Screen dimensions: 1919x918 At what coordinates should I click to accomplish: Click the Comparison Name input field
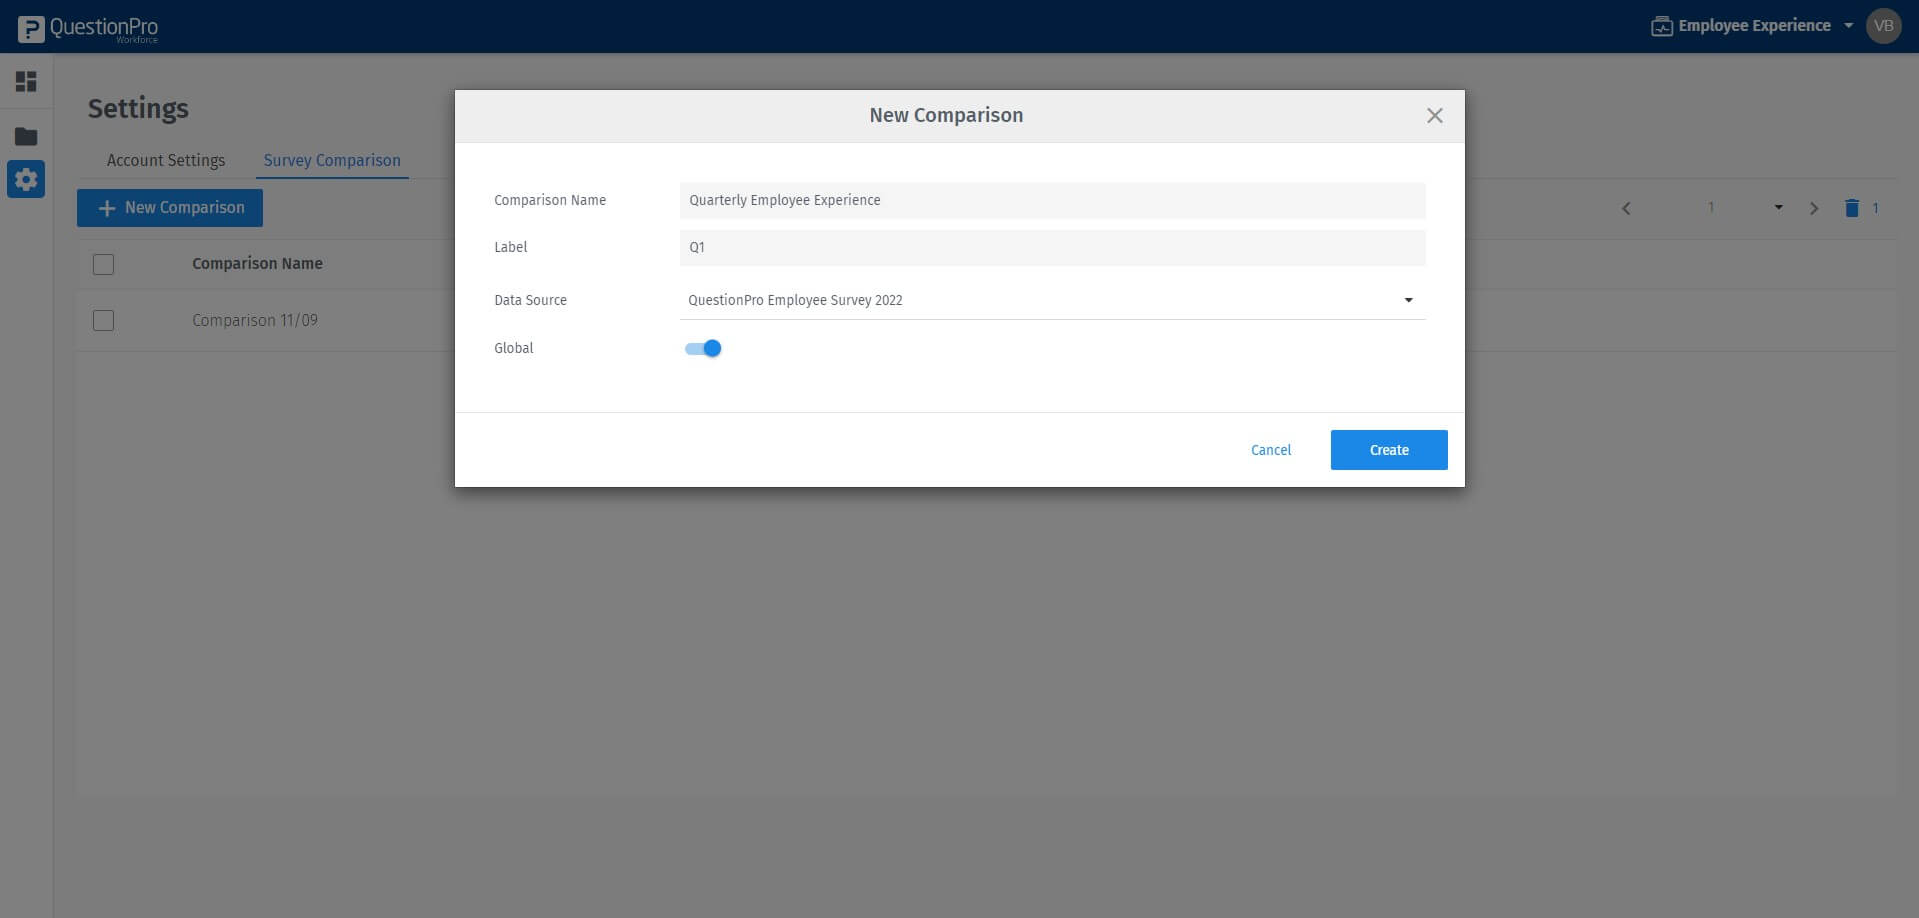coord(1051,200)
